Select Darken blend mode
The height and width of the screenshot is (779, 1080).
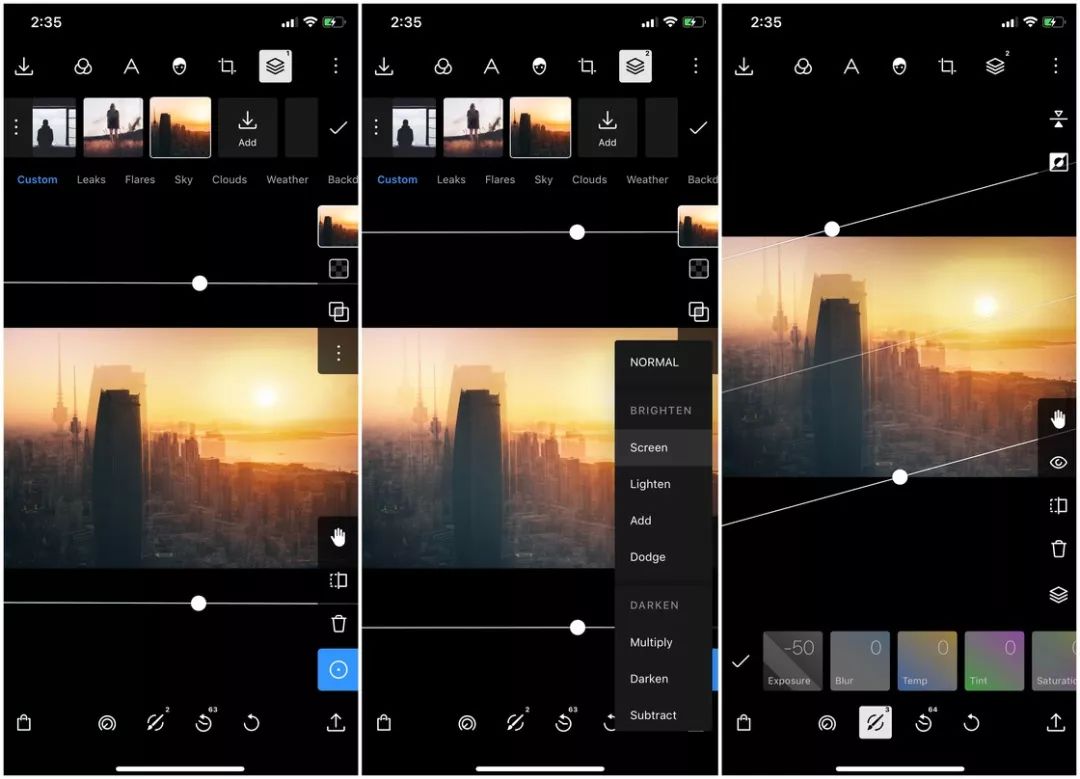649,679
